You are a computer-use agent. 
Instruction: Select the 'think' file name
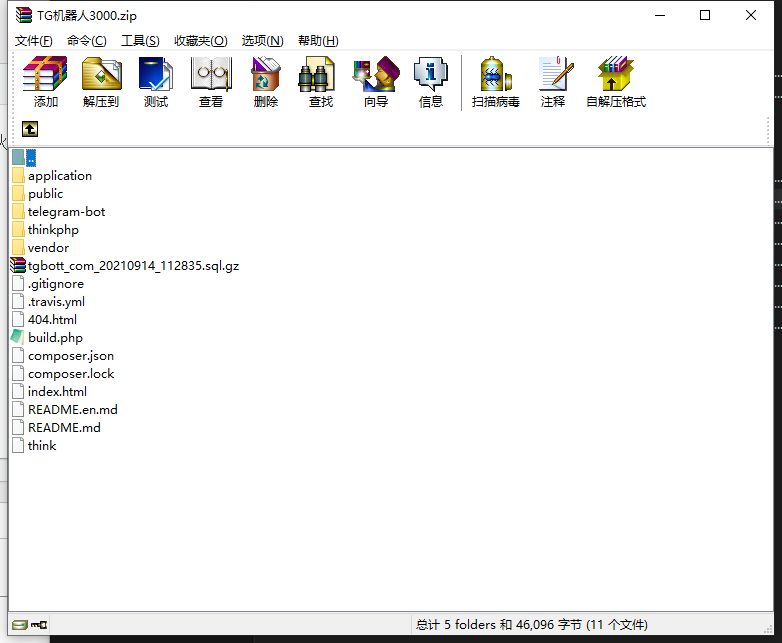point(42,445)
